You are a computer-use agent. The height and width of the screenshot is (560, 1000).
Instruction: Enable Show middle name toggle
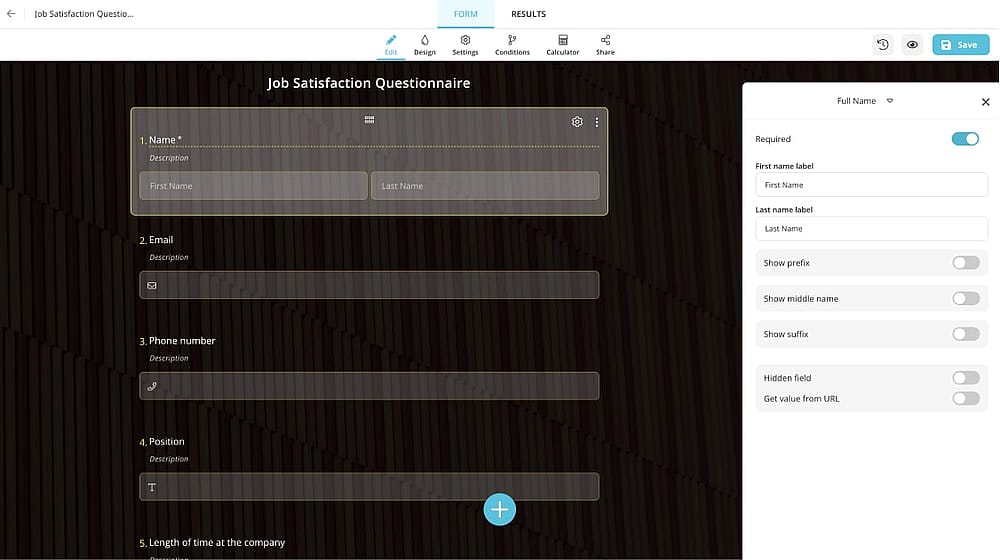point(966,298)
